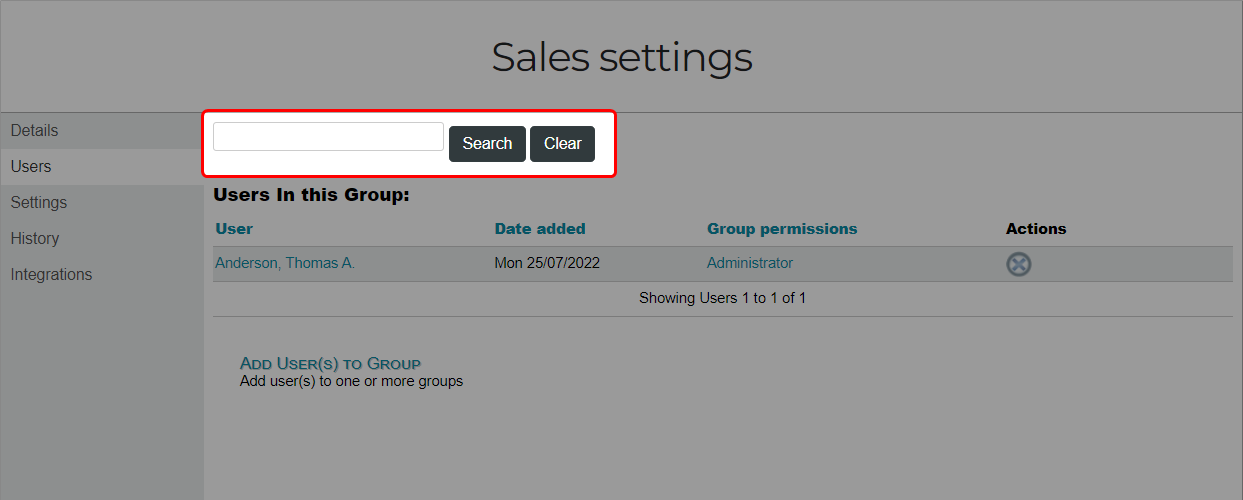Remove Thomas Anderson using the circled X icon
1243x500 pixels.
1019,264
